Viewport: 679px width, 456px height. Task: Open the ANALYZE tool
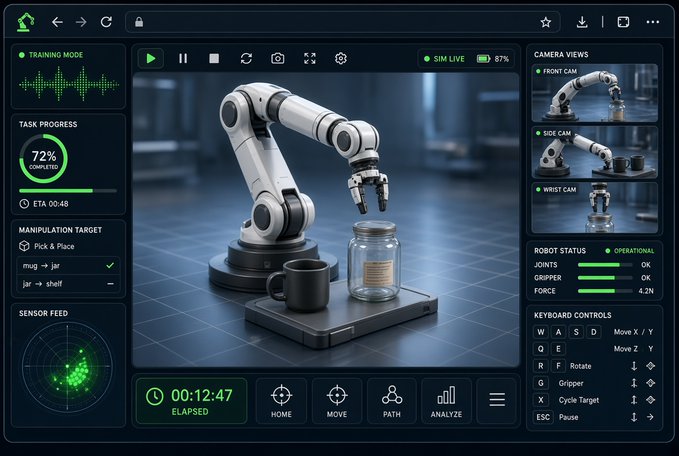[x=446, y=401]
